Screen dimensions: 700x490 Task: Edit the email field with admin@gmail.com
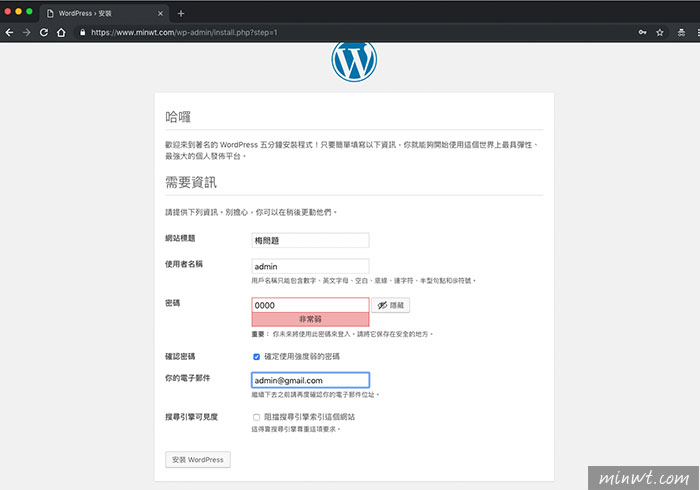coord(310,380)
